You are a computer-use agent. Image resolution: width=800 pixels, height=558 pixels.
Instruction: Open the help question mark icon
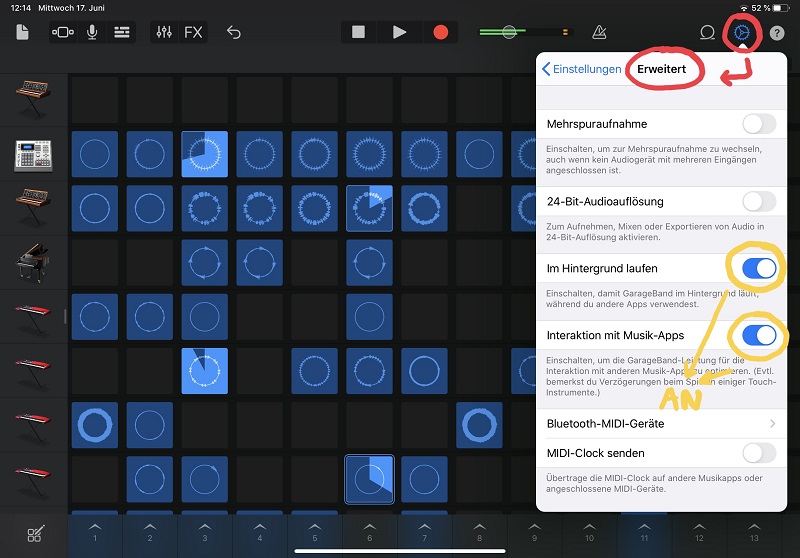click(777, 33)
